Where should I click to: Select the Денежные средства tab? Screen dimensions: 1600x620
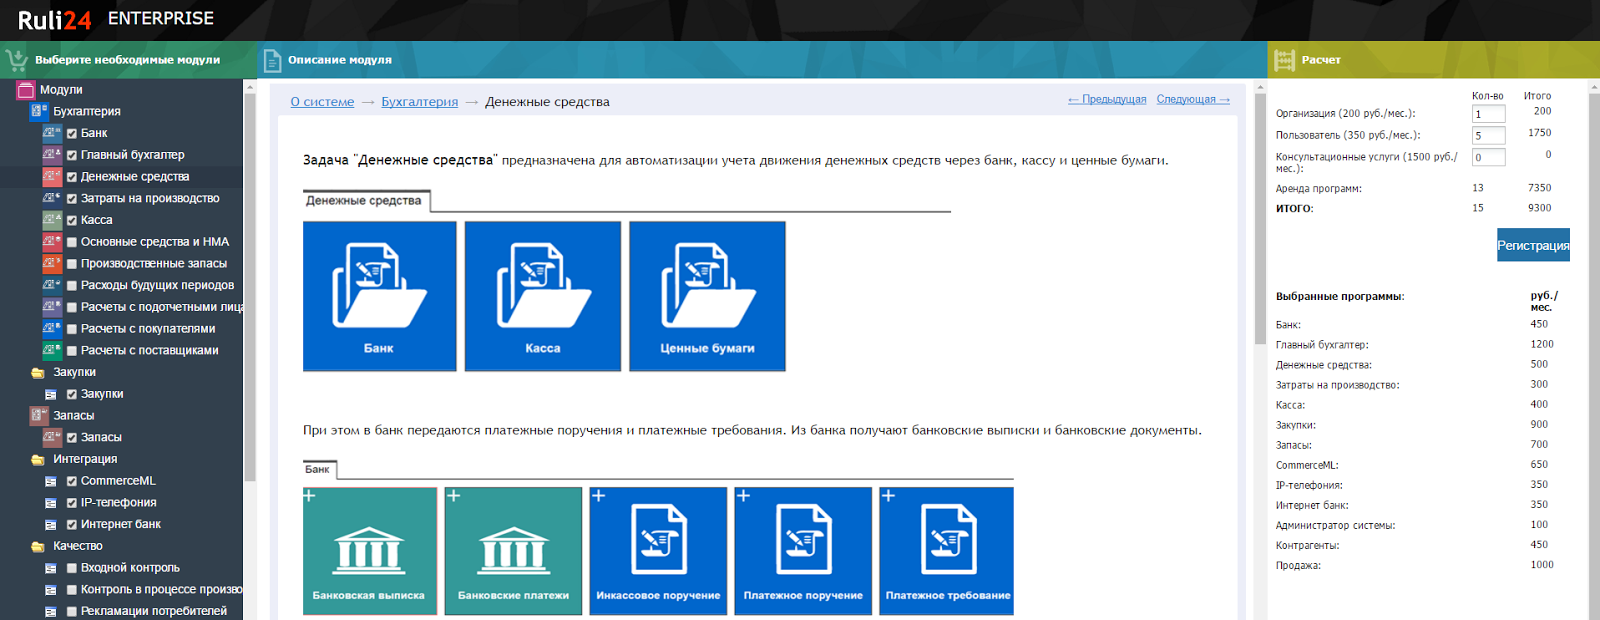366,201
